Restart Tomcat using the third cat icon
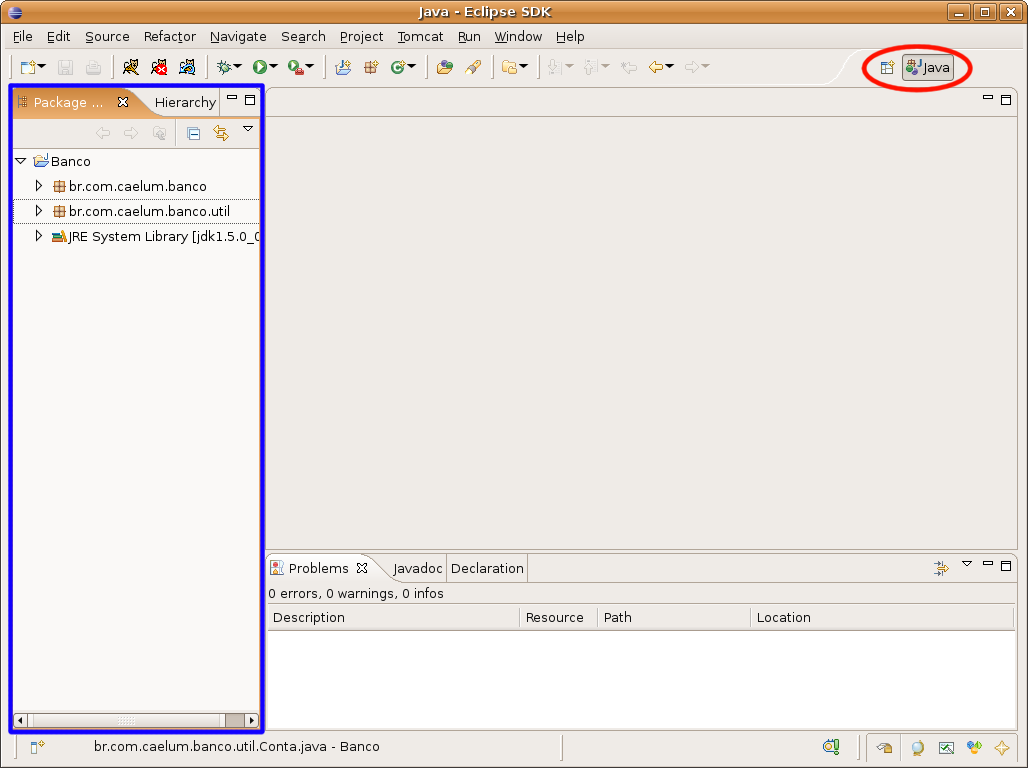 coord(187,67)
